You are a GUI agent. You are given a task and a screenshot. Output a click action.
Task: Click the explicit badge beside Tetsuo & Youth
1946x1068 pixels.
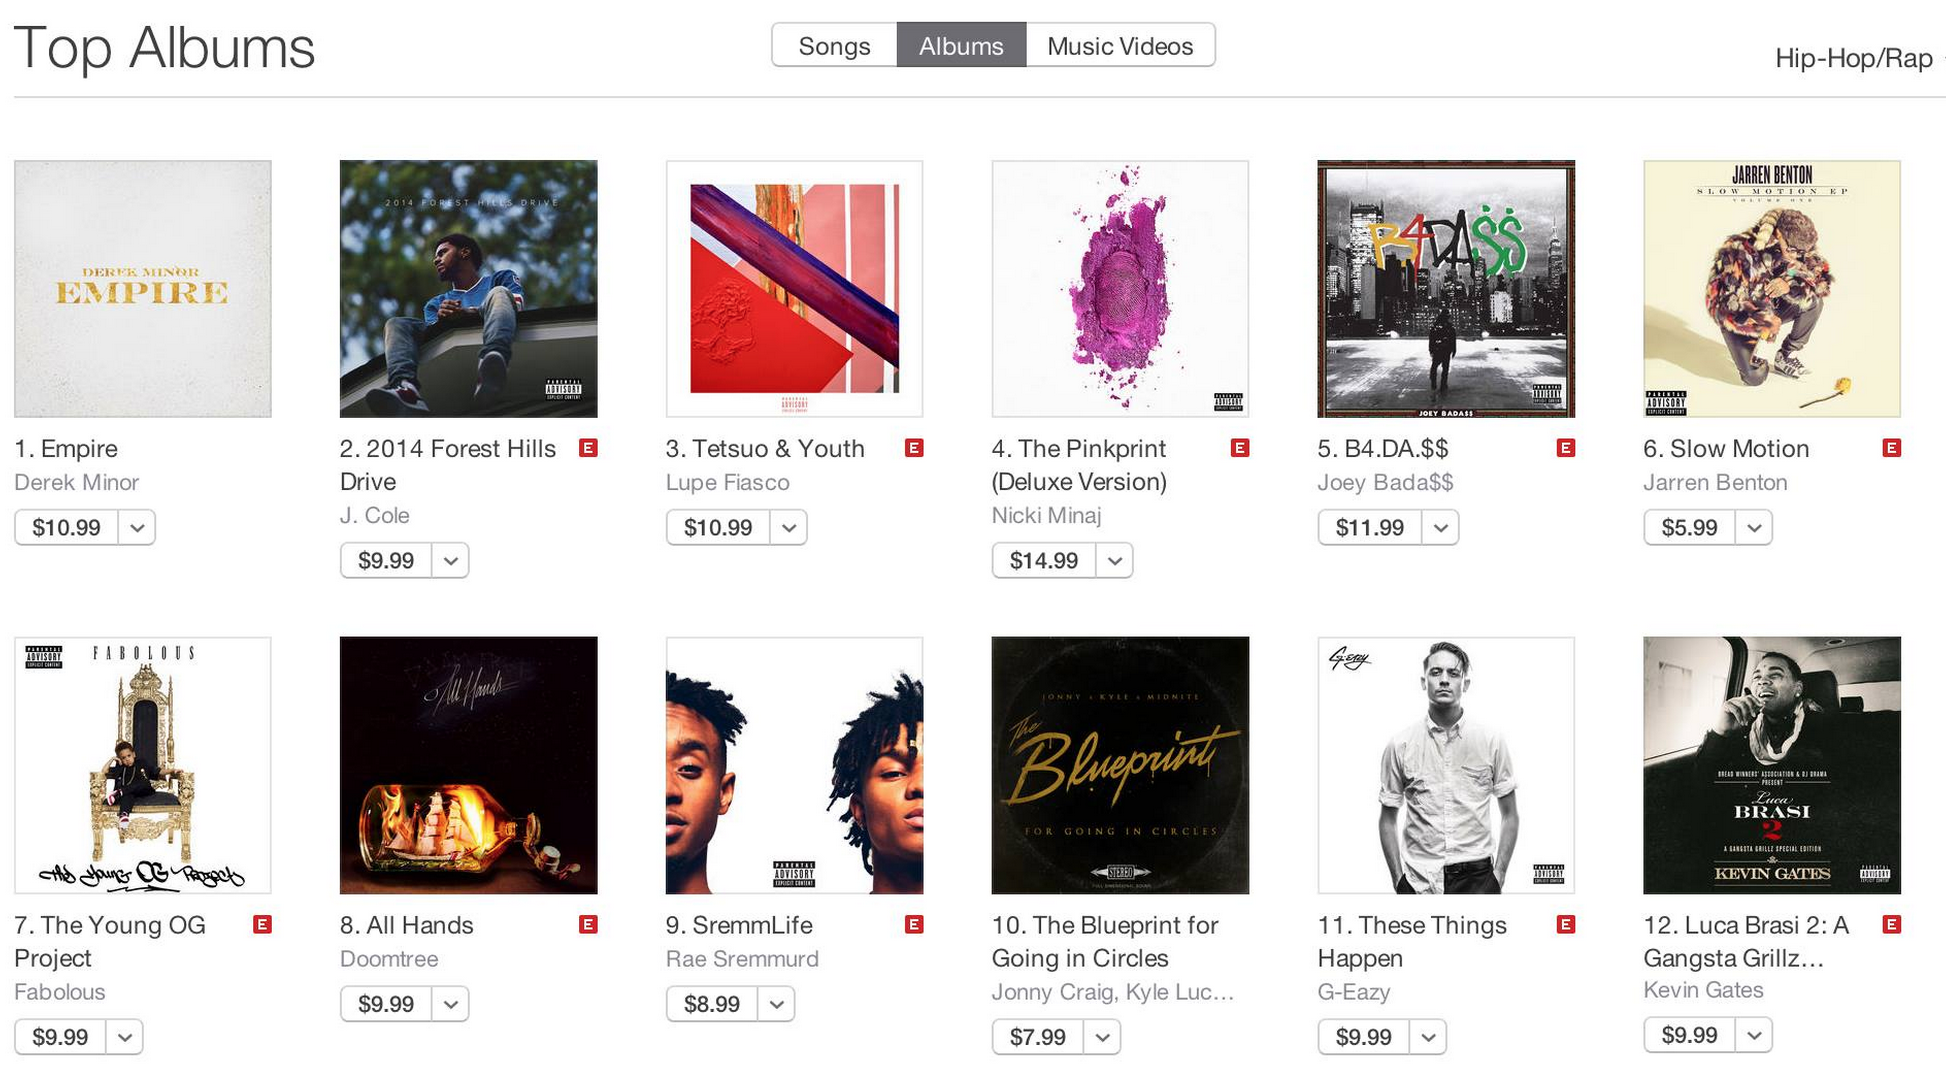pyautogui.click(x=914, y=448)
